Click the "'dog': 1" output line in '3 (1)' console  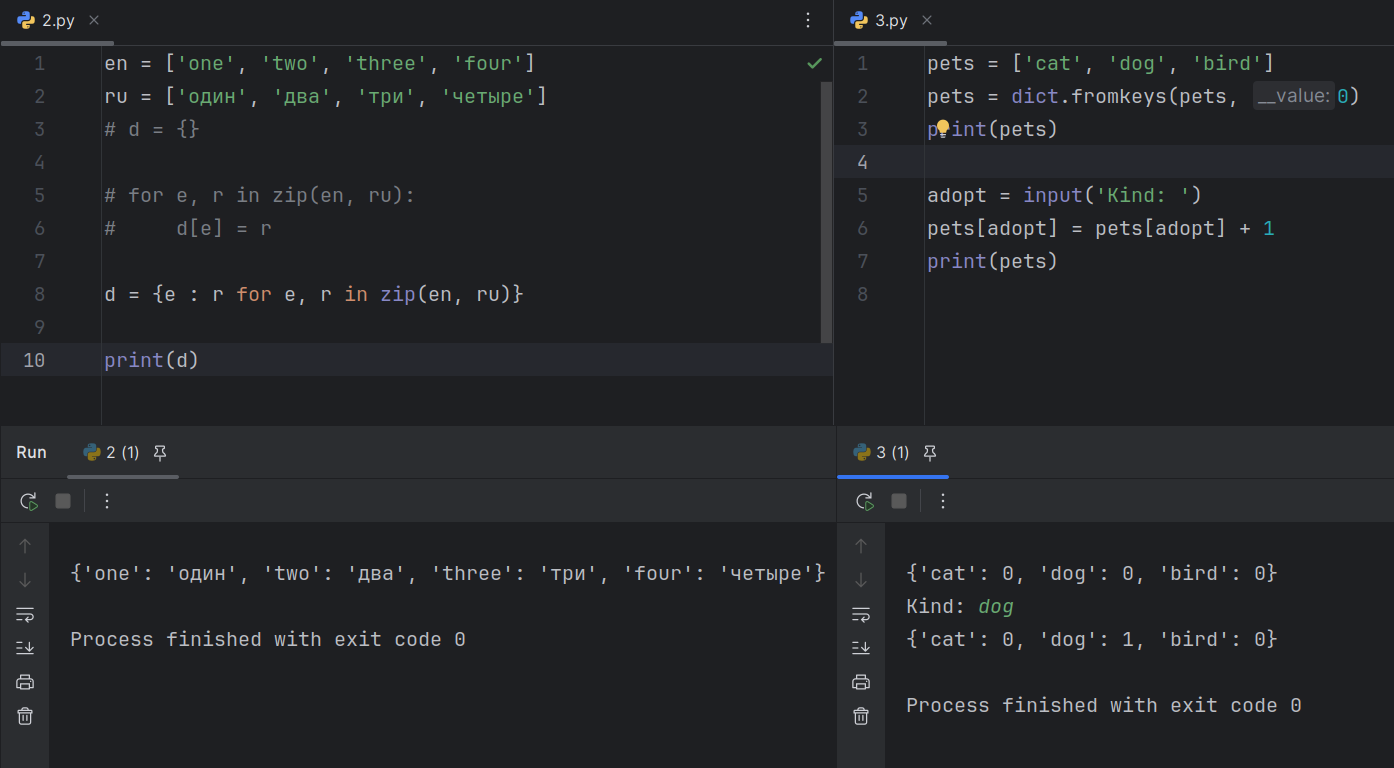(1092, 640)
